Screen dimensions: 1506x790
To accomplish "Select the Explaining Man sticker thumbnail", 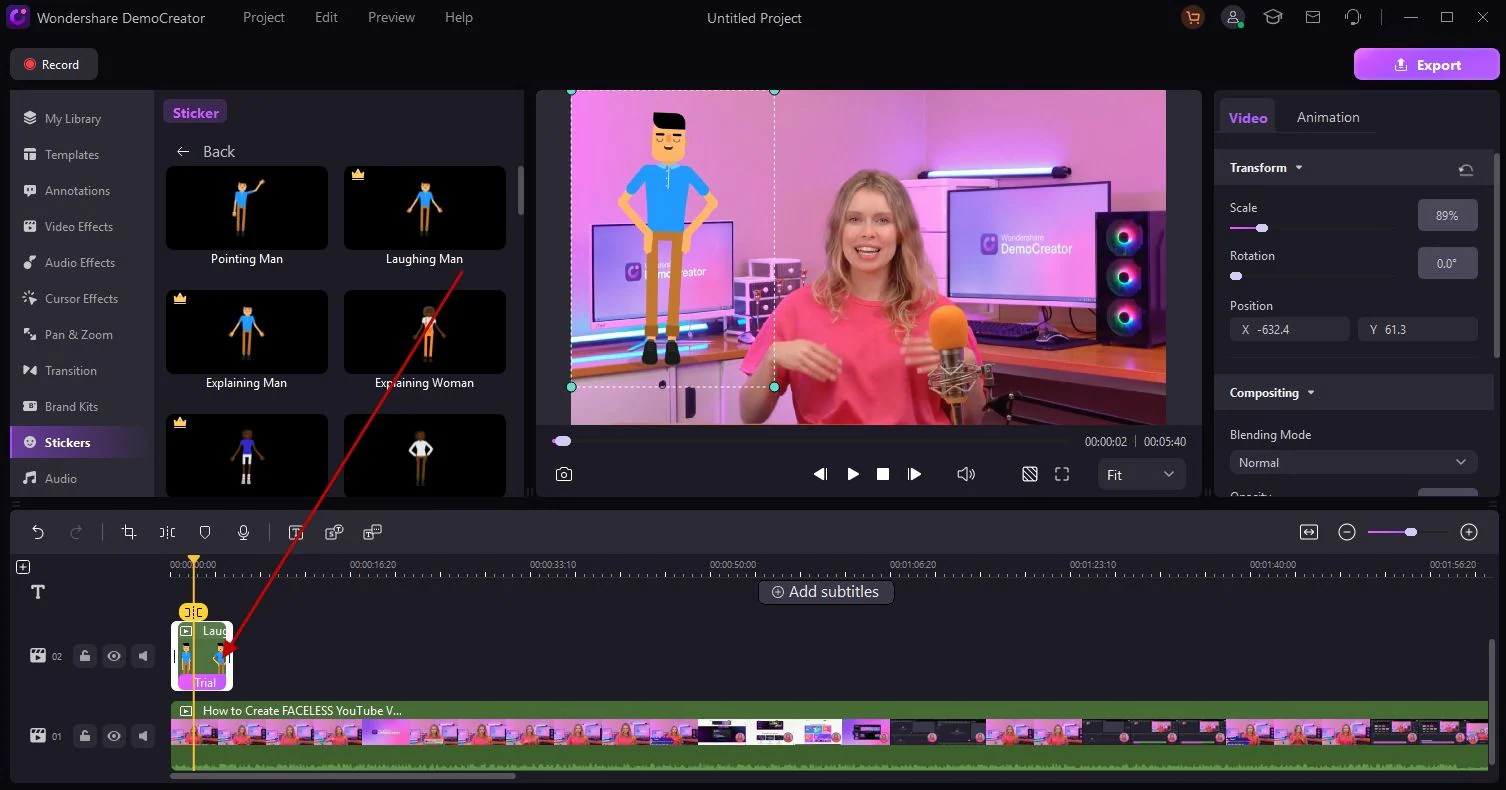I will pyautogui.click(x=247, y=332).
